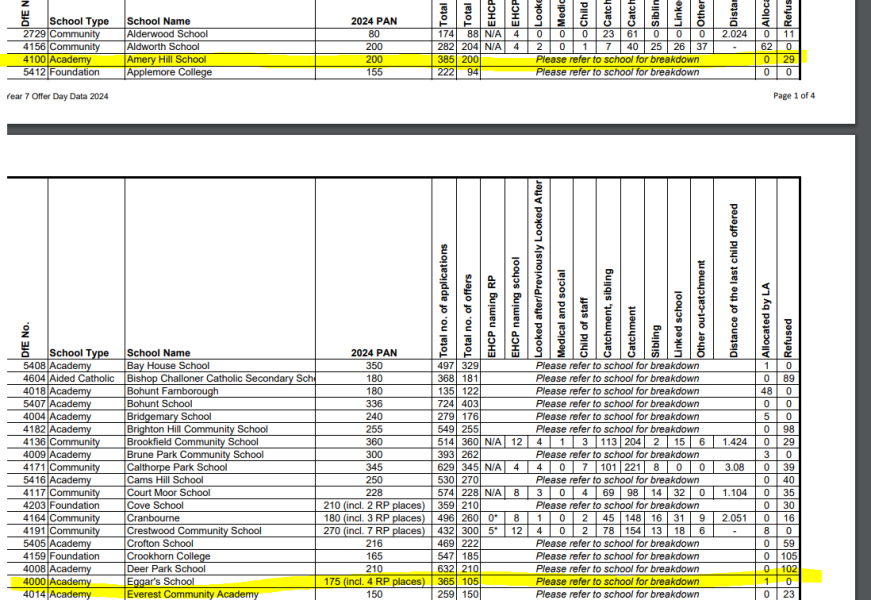Image resolution: width=871 pixels, height=600 pixels.
Task: Click the PAN value 175 (incl. 4 RP places)
Action: [374, 582]
